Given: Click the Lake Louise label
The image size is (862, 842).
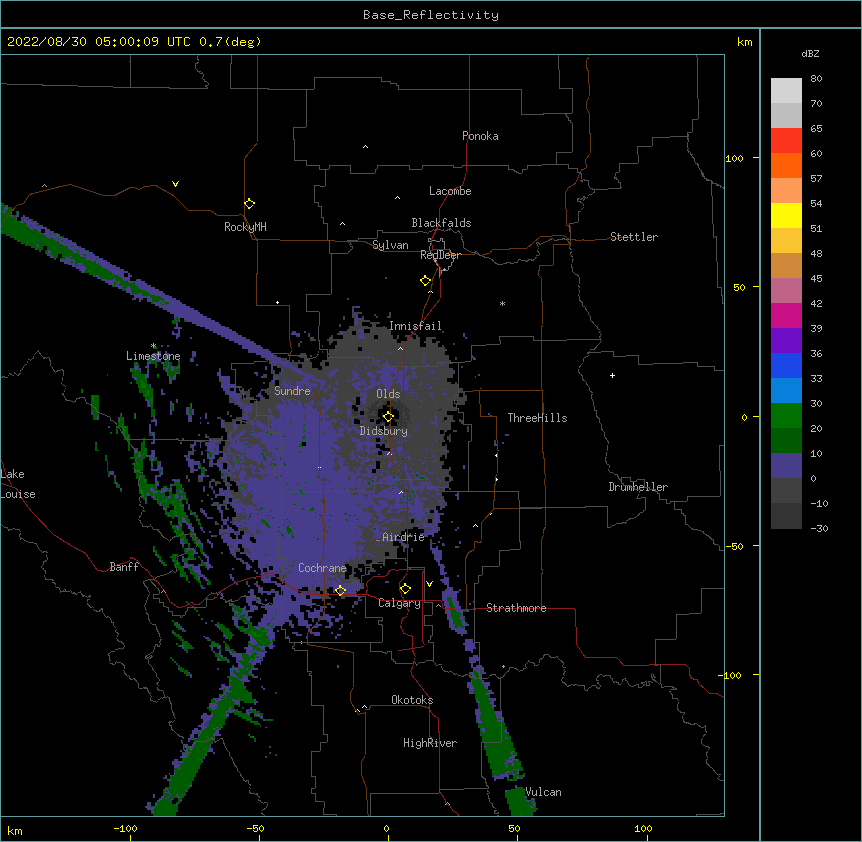Looking at the screenshot, I should [18, 484].
